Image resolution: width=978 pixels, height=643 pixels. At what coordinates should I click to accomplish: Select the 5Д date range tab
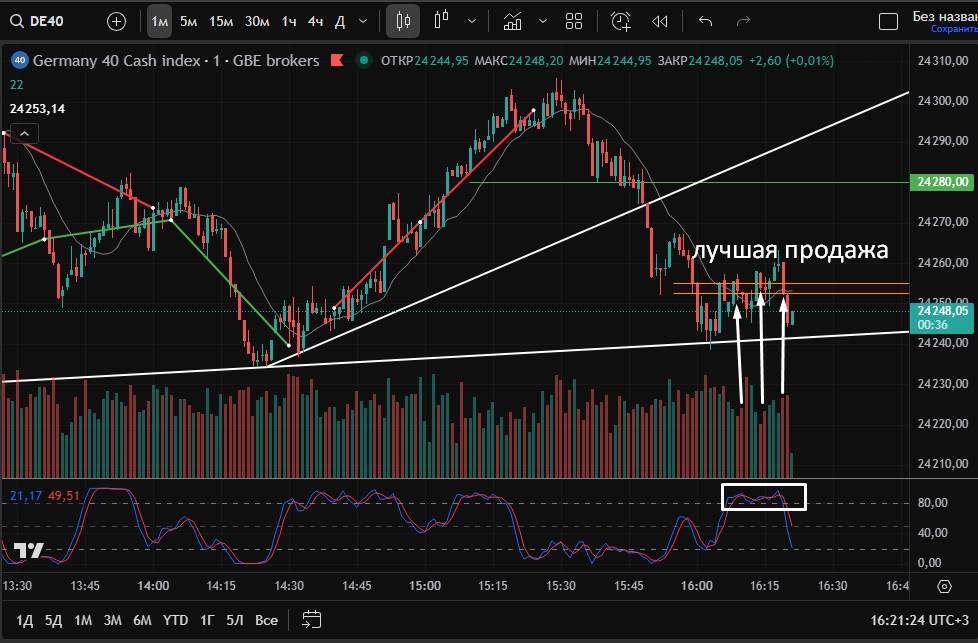pyautogui.click(x=52, y=620)
